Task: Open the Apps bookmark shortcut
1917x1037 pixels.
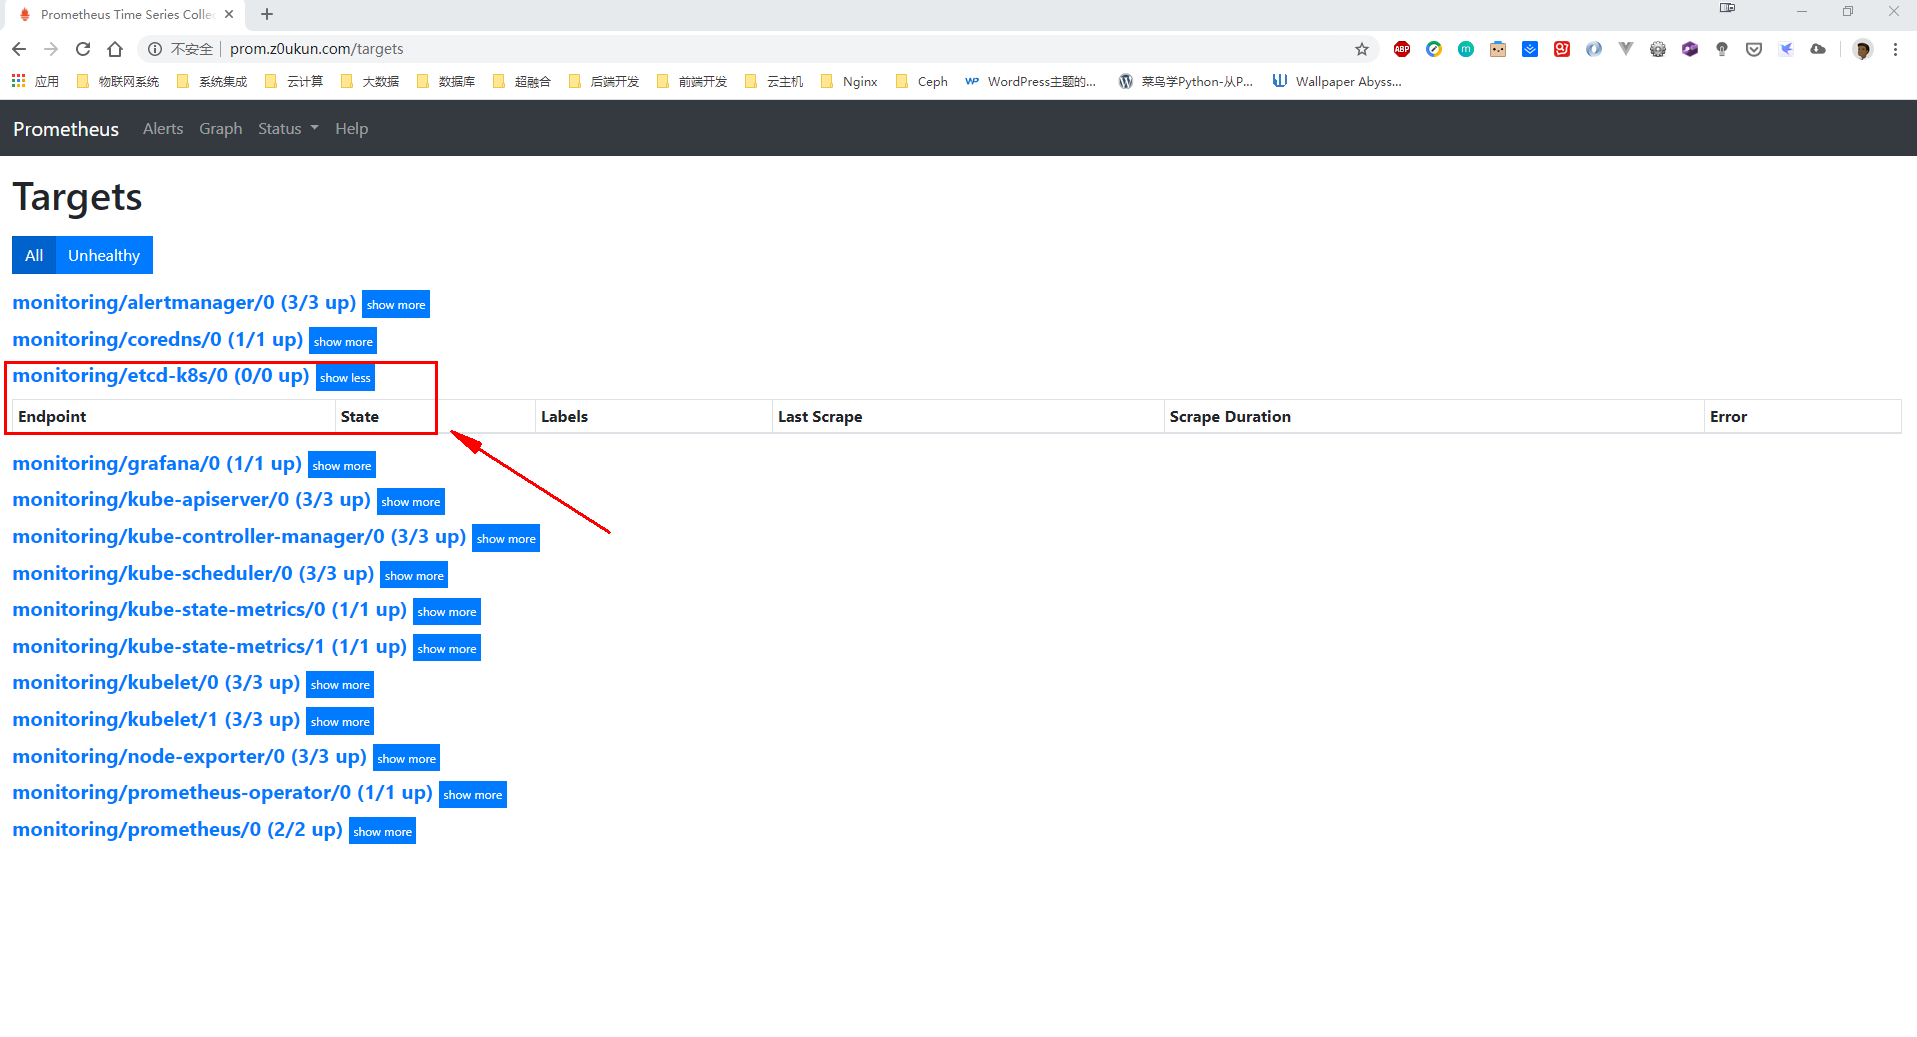Action: tap(35, 81)
